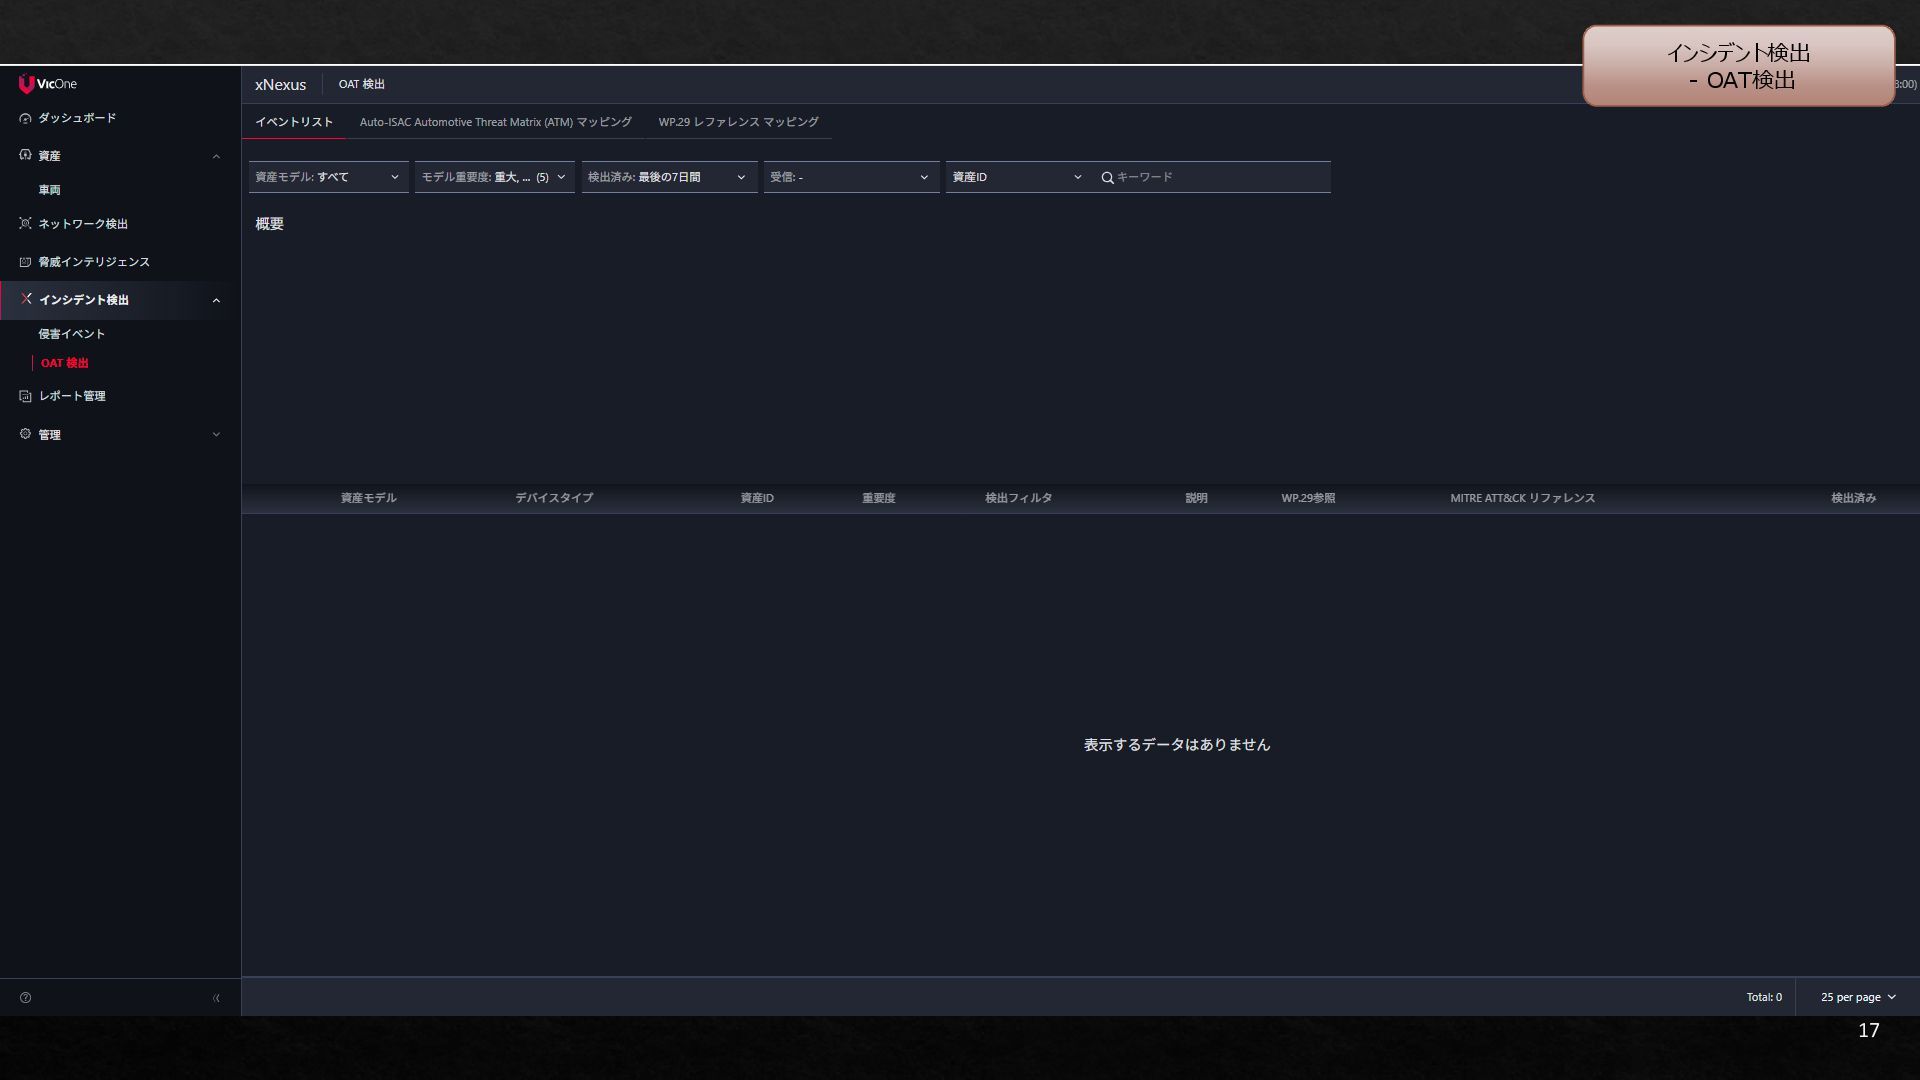Viewport: 1920px width, 1080px height.
Task: Click the Assets (資産) sidebar icon
Action: (25, 155)
